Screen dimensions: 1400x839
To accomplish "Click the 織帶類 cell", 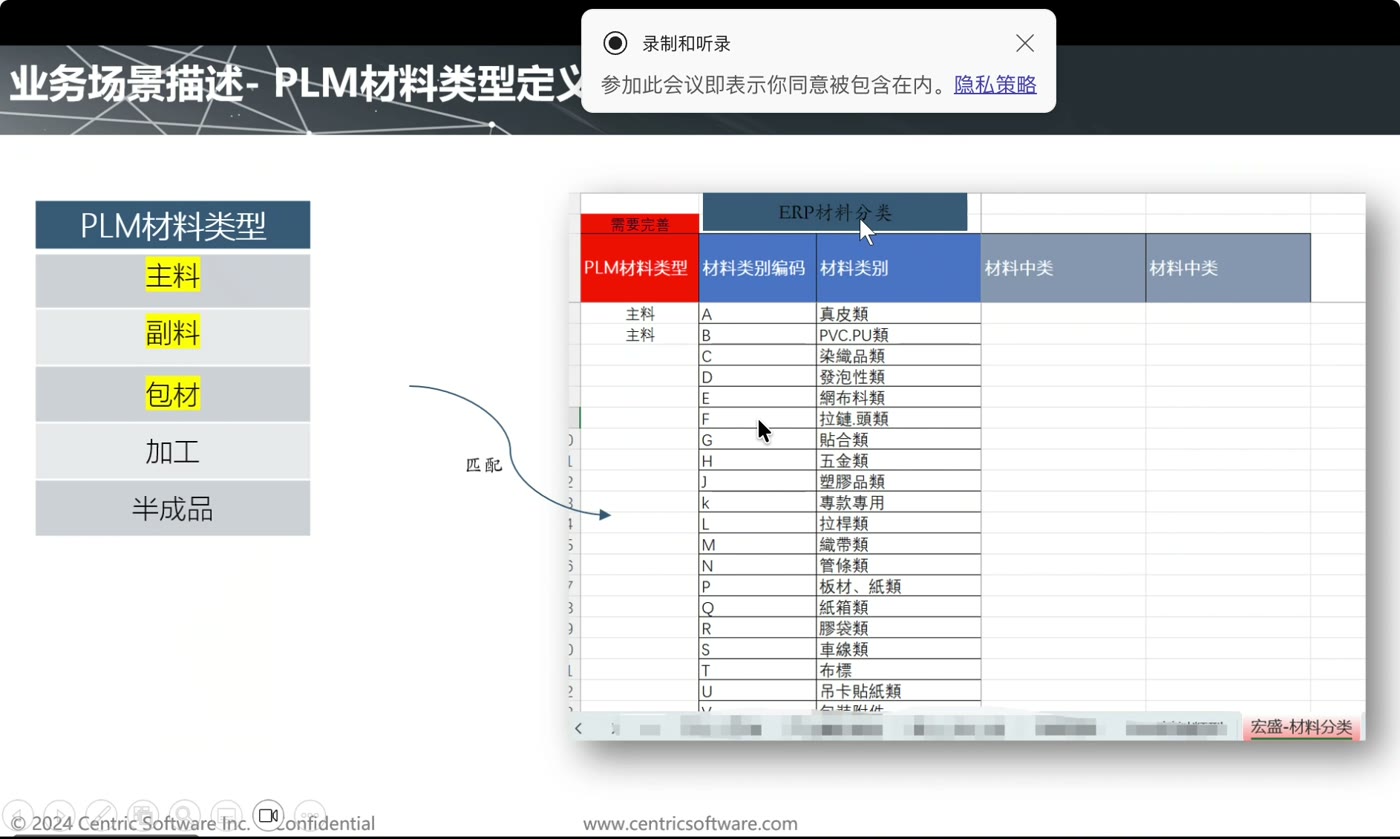I will 899,545.
